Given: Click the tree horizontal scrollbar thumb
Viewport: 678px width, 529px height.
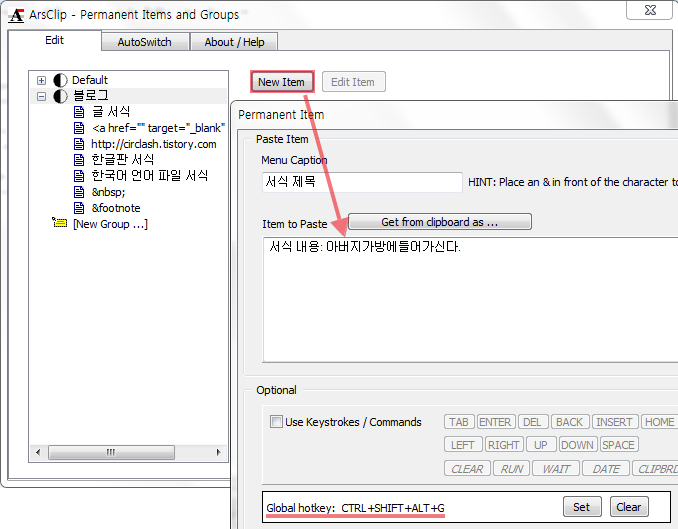Looking at the screenshot, I should coord(111,452).
